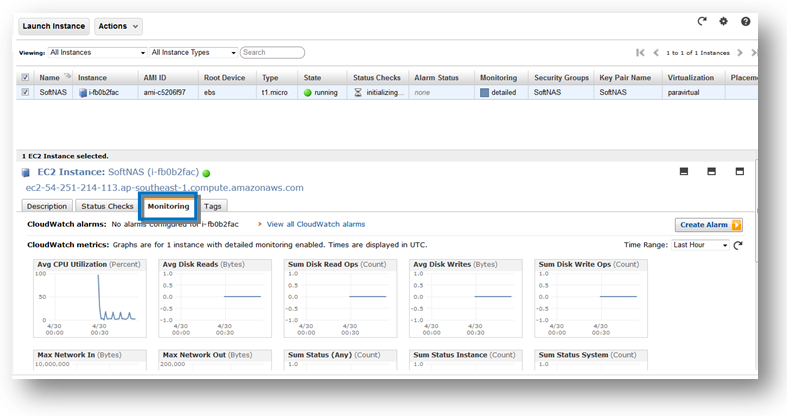Open the Max Network Out graph
Viewport: 787px width, 416px height.
click(215, 360)
